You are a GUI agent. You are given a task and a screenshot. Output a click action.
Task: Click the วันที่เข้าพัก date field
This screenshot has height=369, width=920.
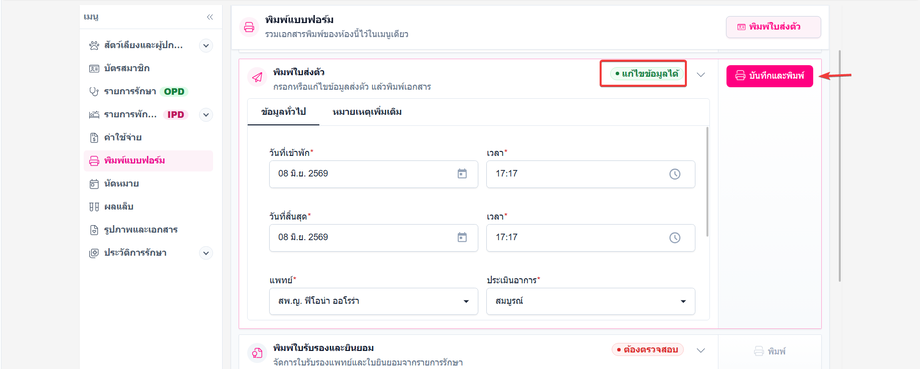[x=374, y=174]
